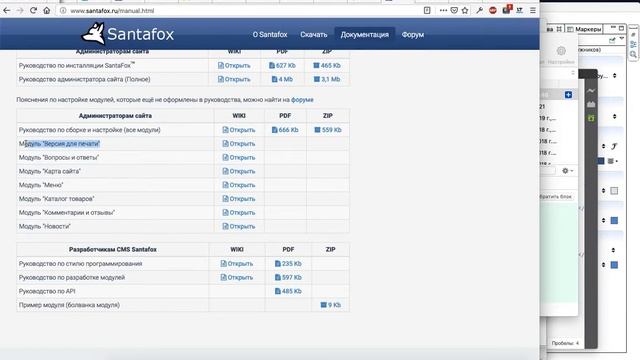Download 597 Kb module development PDF
The width and height of the screenshot is (640, 360).
coord(288,278)
